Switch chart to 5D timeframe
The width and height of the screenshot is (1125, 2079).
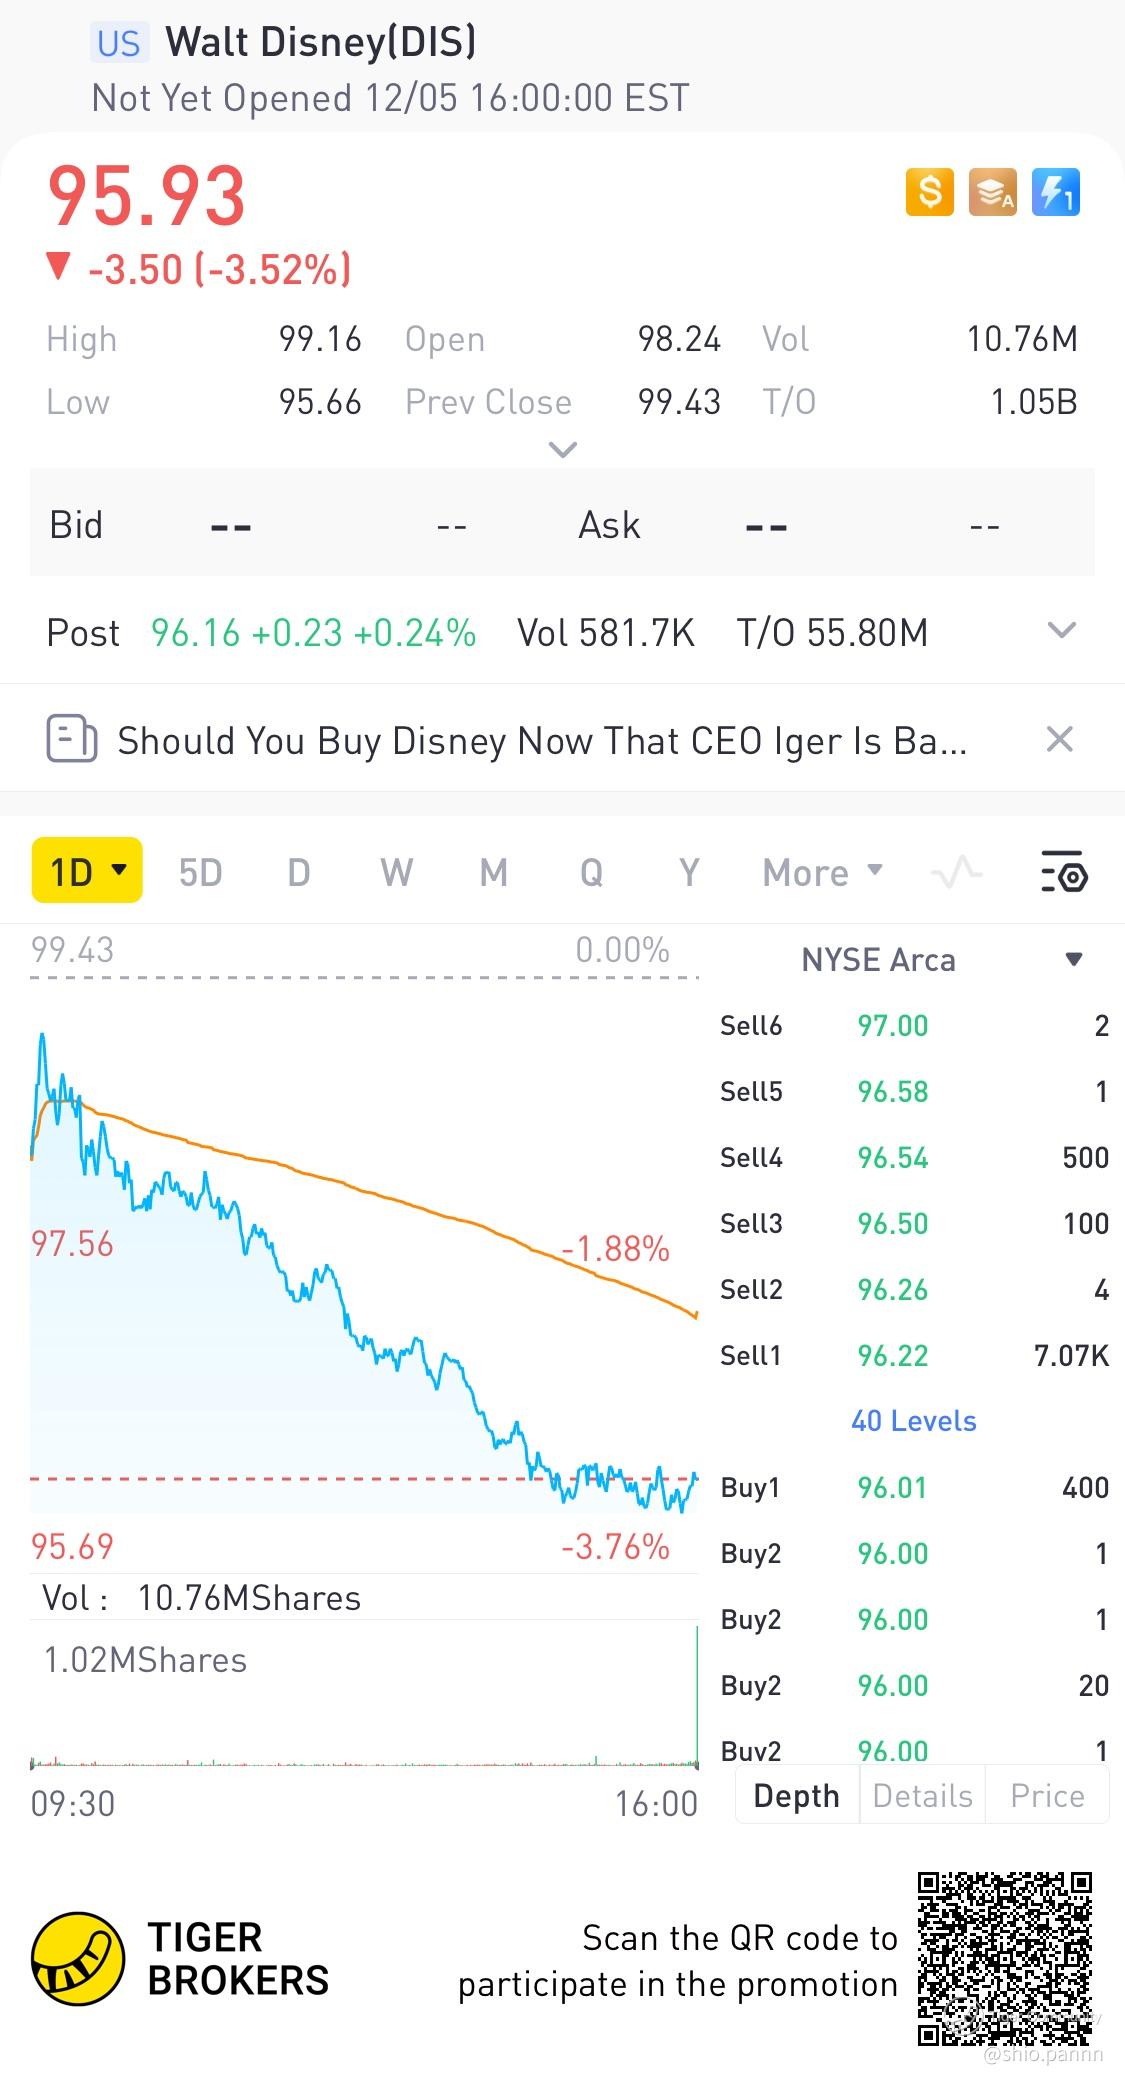tap(200, 873)
